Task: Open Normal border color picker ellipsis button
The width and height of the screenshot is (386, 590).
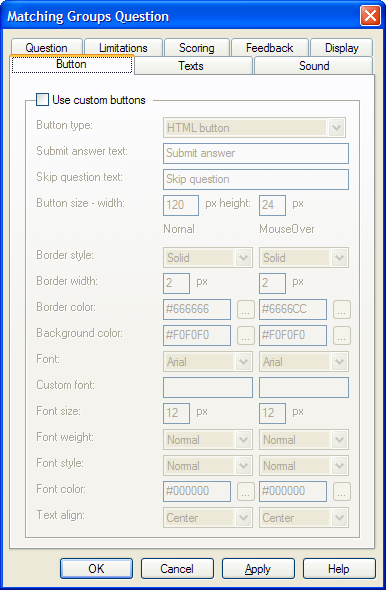Action: point(245,309)
